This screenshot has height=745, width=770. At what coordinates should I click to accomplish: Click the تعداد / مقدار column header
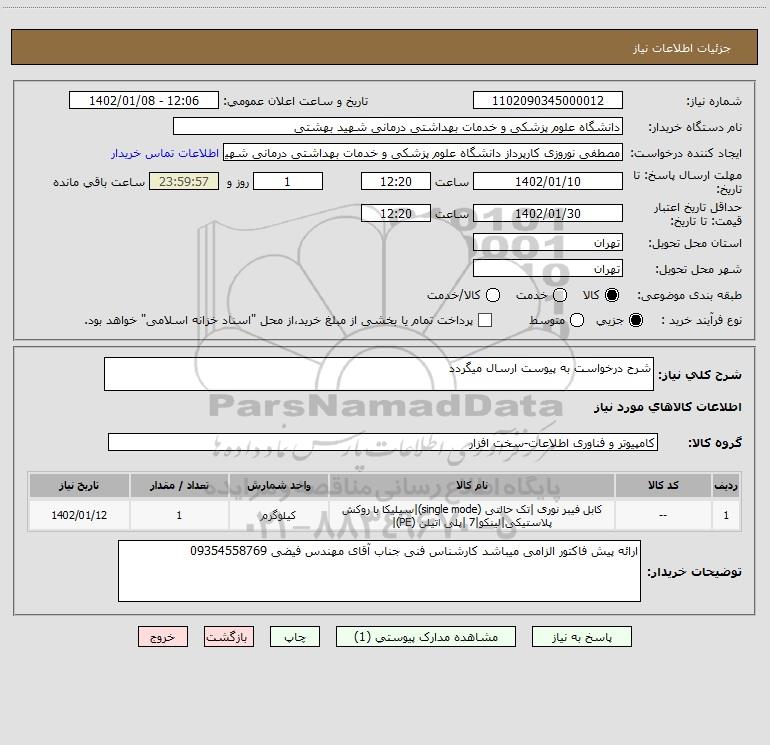coord(179,485)
